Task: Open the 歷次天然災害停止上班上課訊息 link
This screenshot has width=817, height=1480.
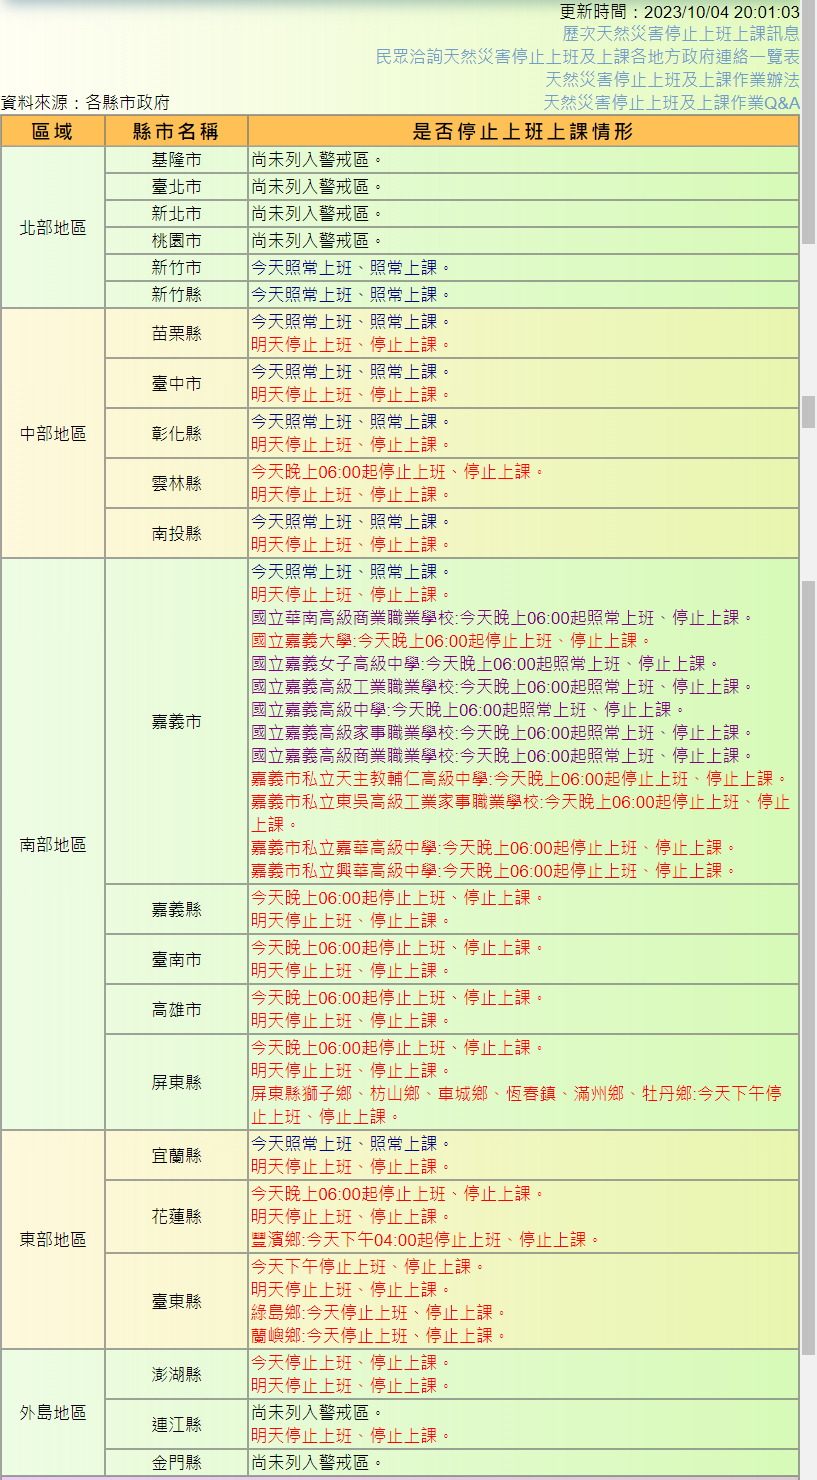Action: click(x=680, y=34)
